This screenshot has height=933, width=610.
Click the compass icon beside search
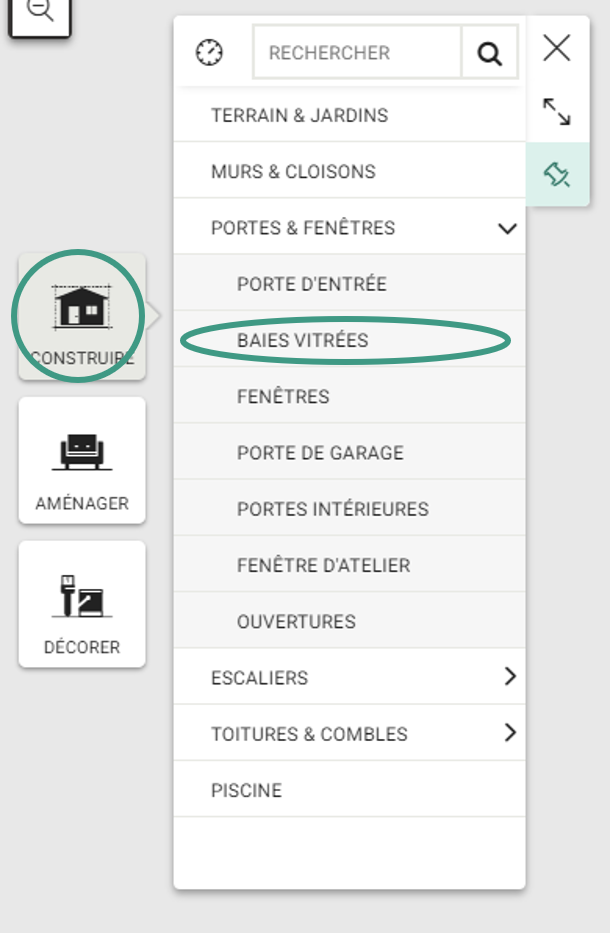(209, 52)
